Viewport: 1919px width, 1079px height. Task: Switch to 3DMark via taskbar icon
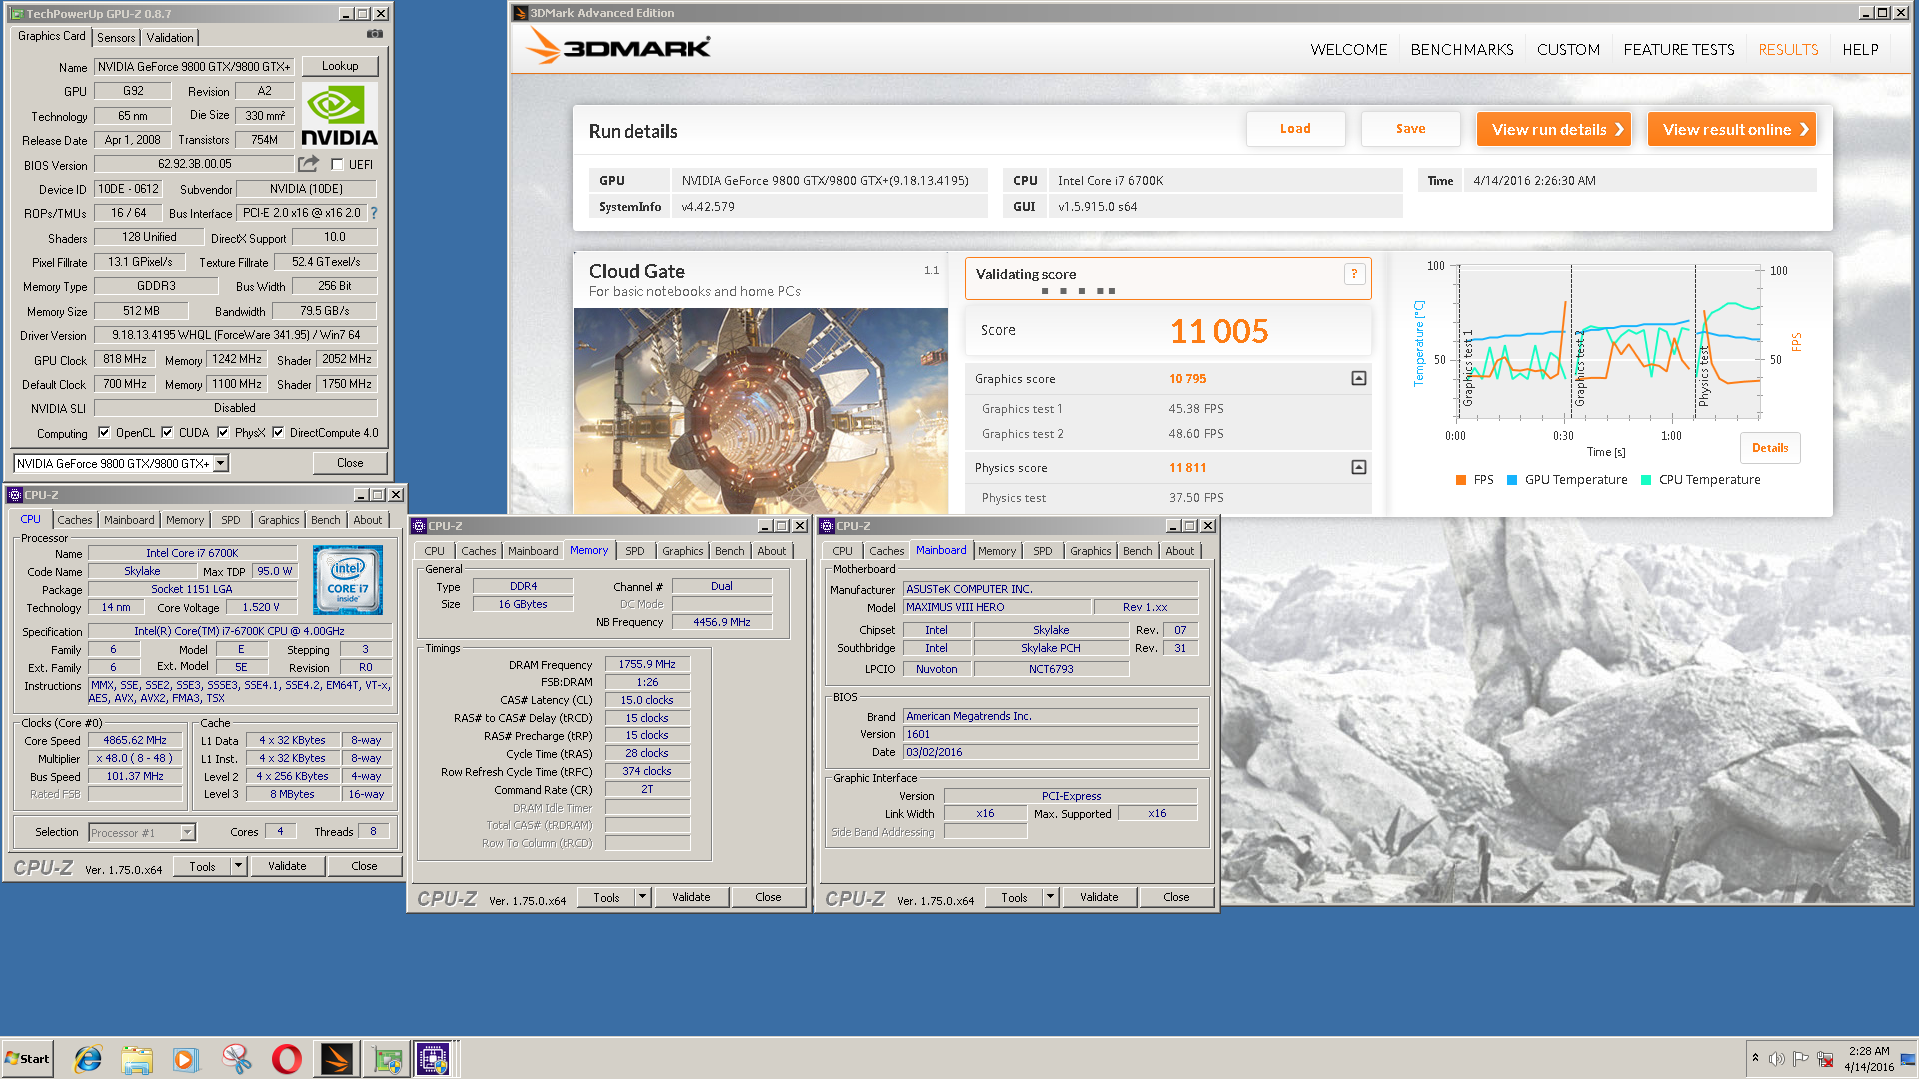coord(337,1059)
